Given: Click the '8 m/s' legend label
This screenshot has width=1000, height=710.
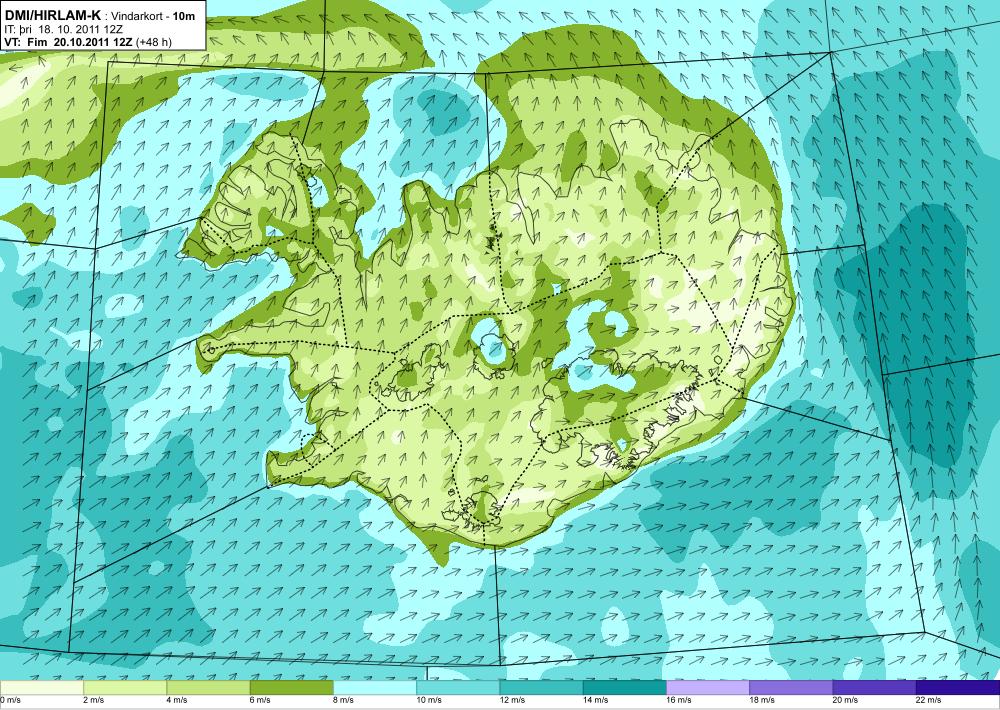Looking at the screenshot, I should pyautogui.click(x=344, y=700).
